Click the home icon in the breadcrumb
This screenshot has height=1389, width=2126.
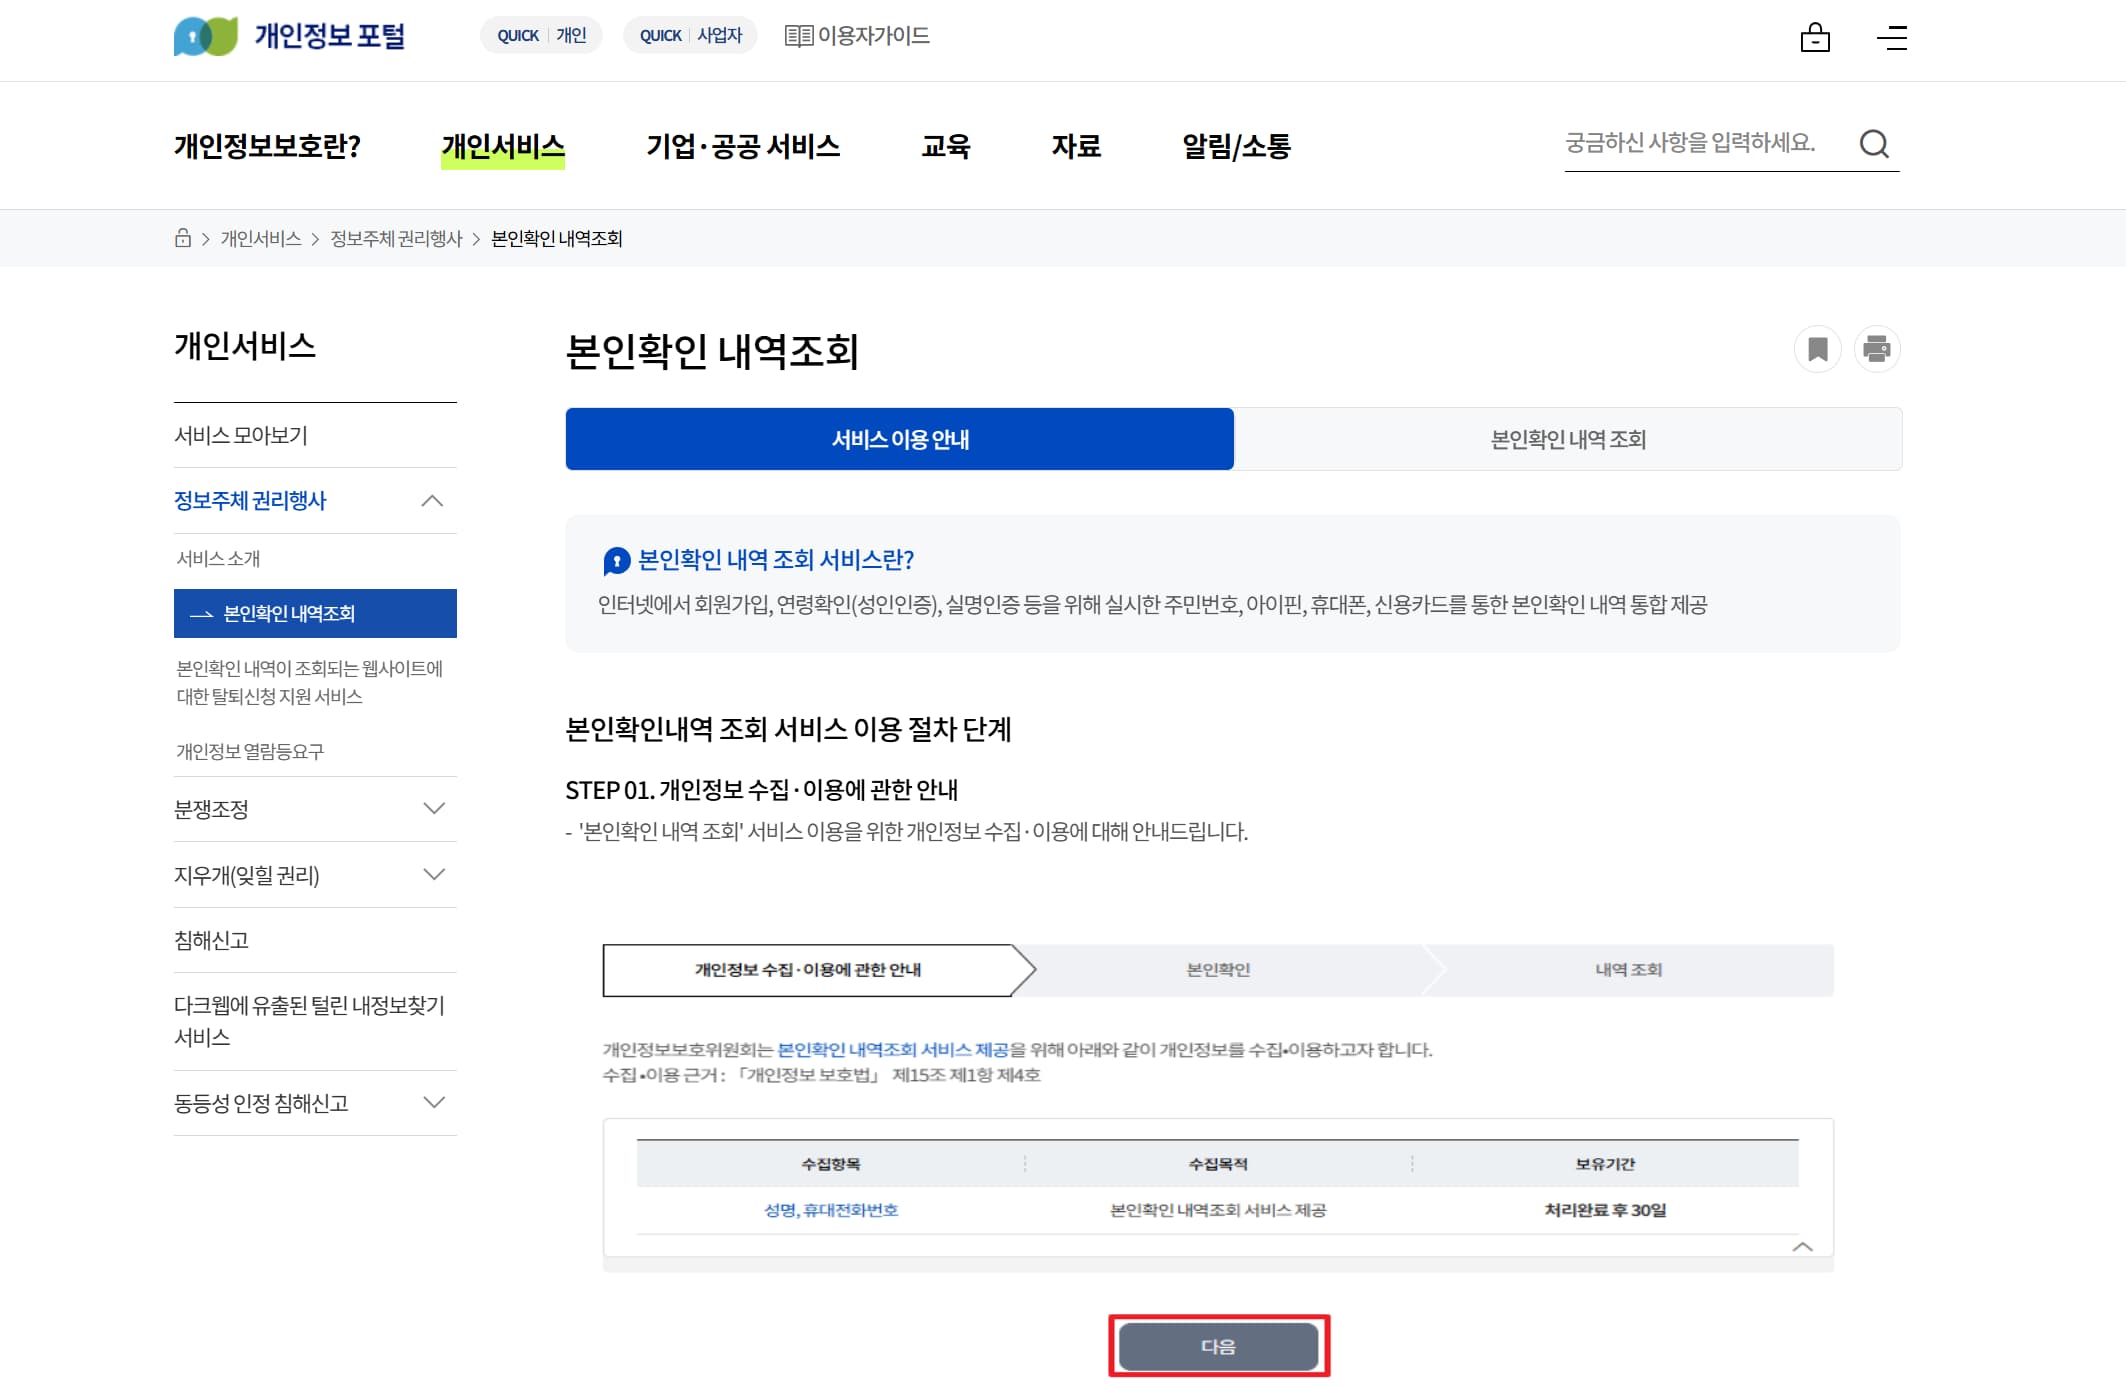[182, 237]
